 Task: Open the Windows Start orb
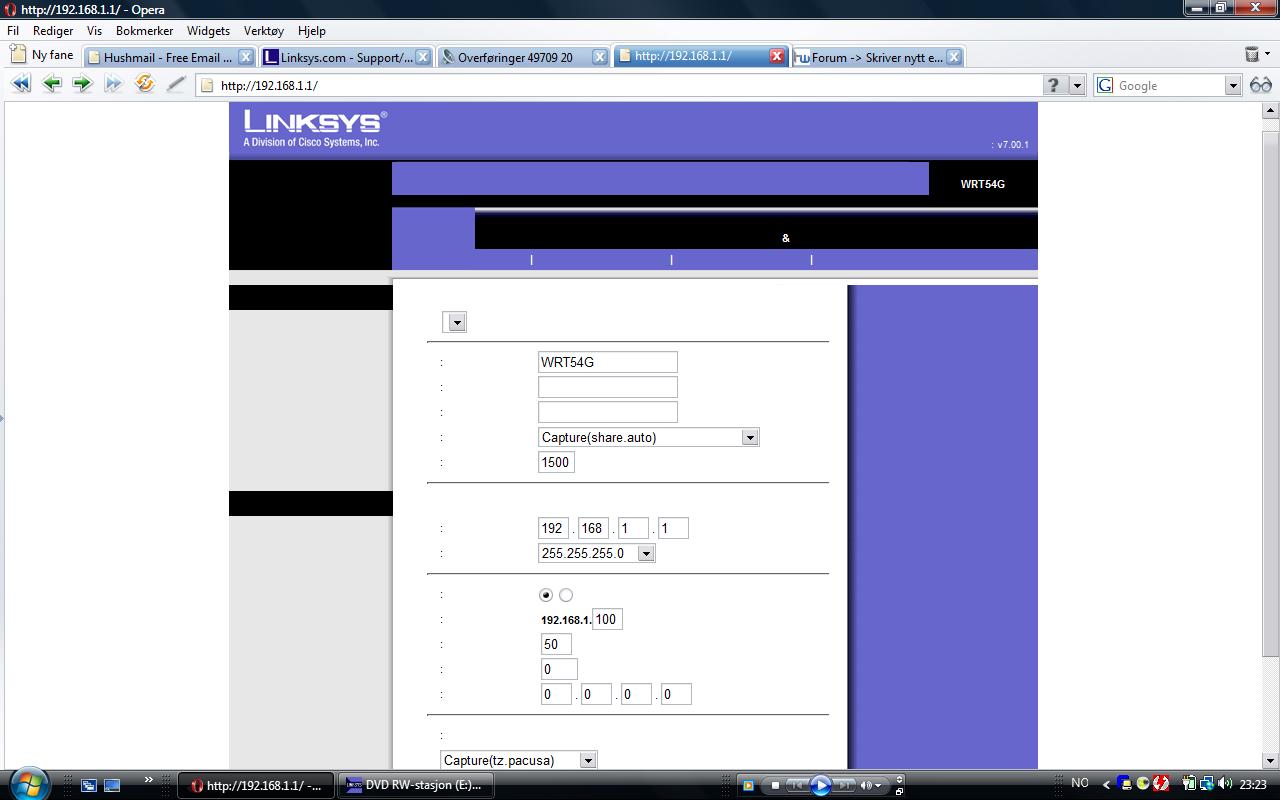click(x=27, y=783)
